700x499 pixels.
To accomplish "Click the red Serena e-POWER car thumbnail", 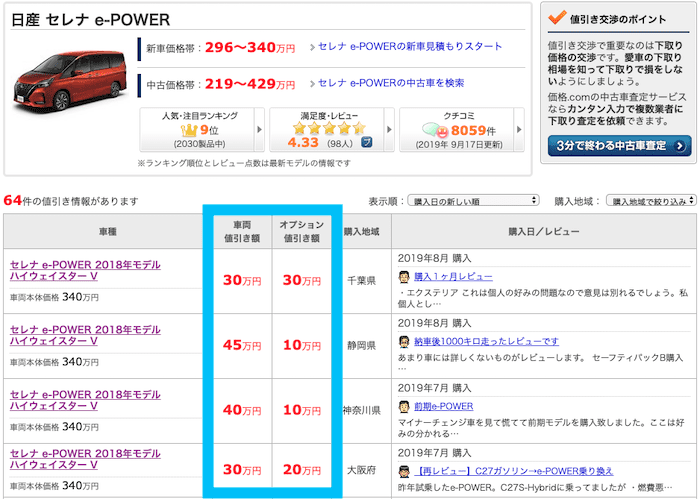I will coord(70,79).
